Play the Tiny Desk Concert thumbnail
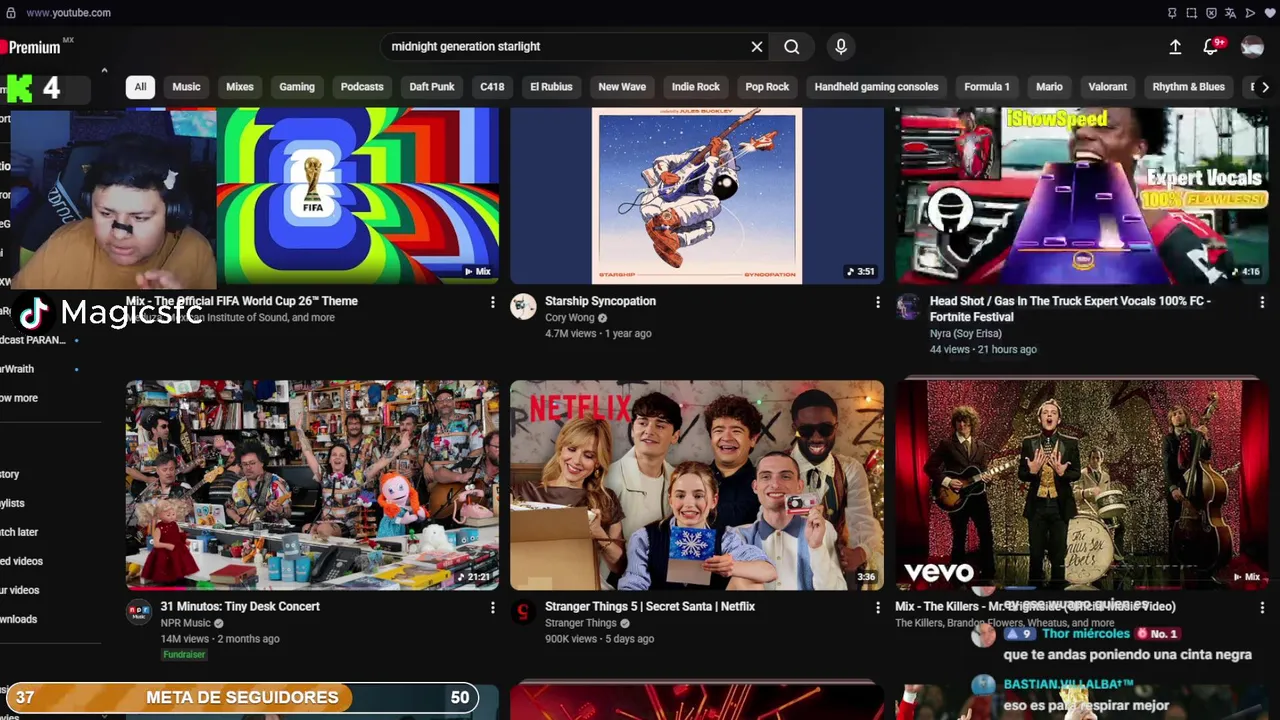 pos(312,485)
